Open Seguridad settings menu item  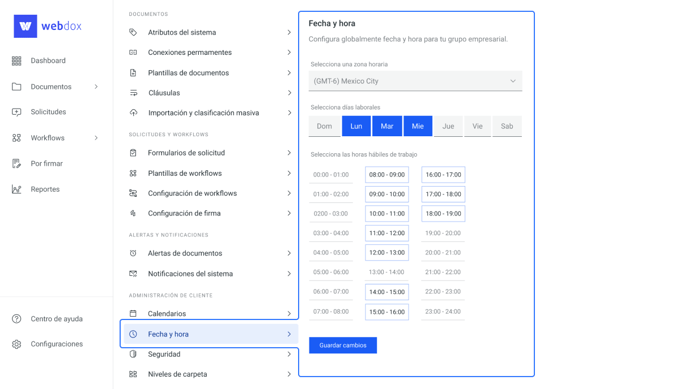coord(210,354)
